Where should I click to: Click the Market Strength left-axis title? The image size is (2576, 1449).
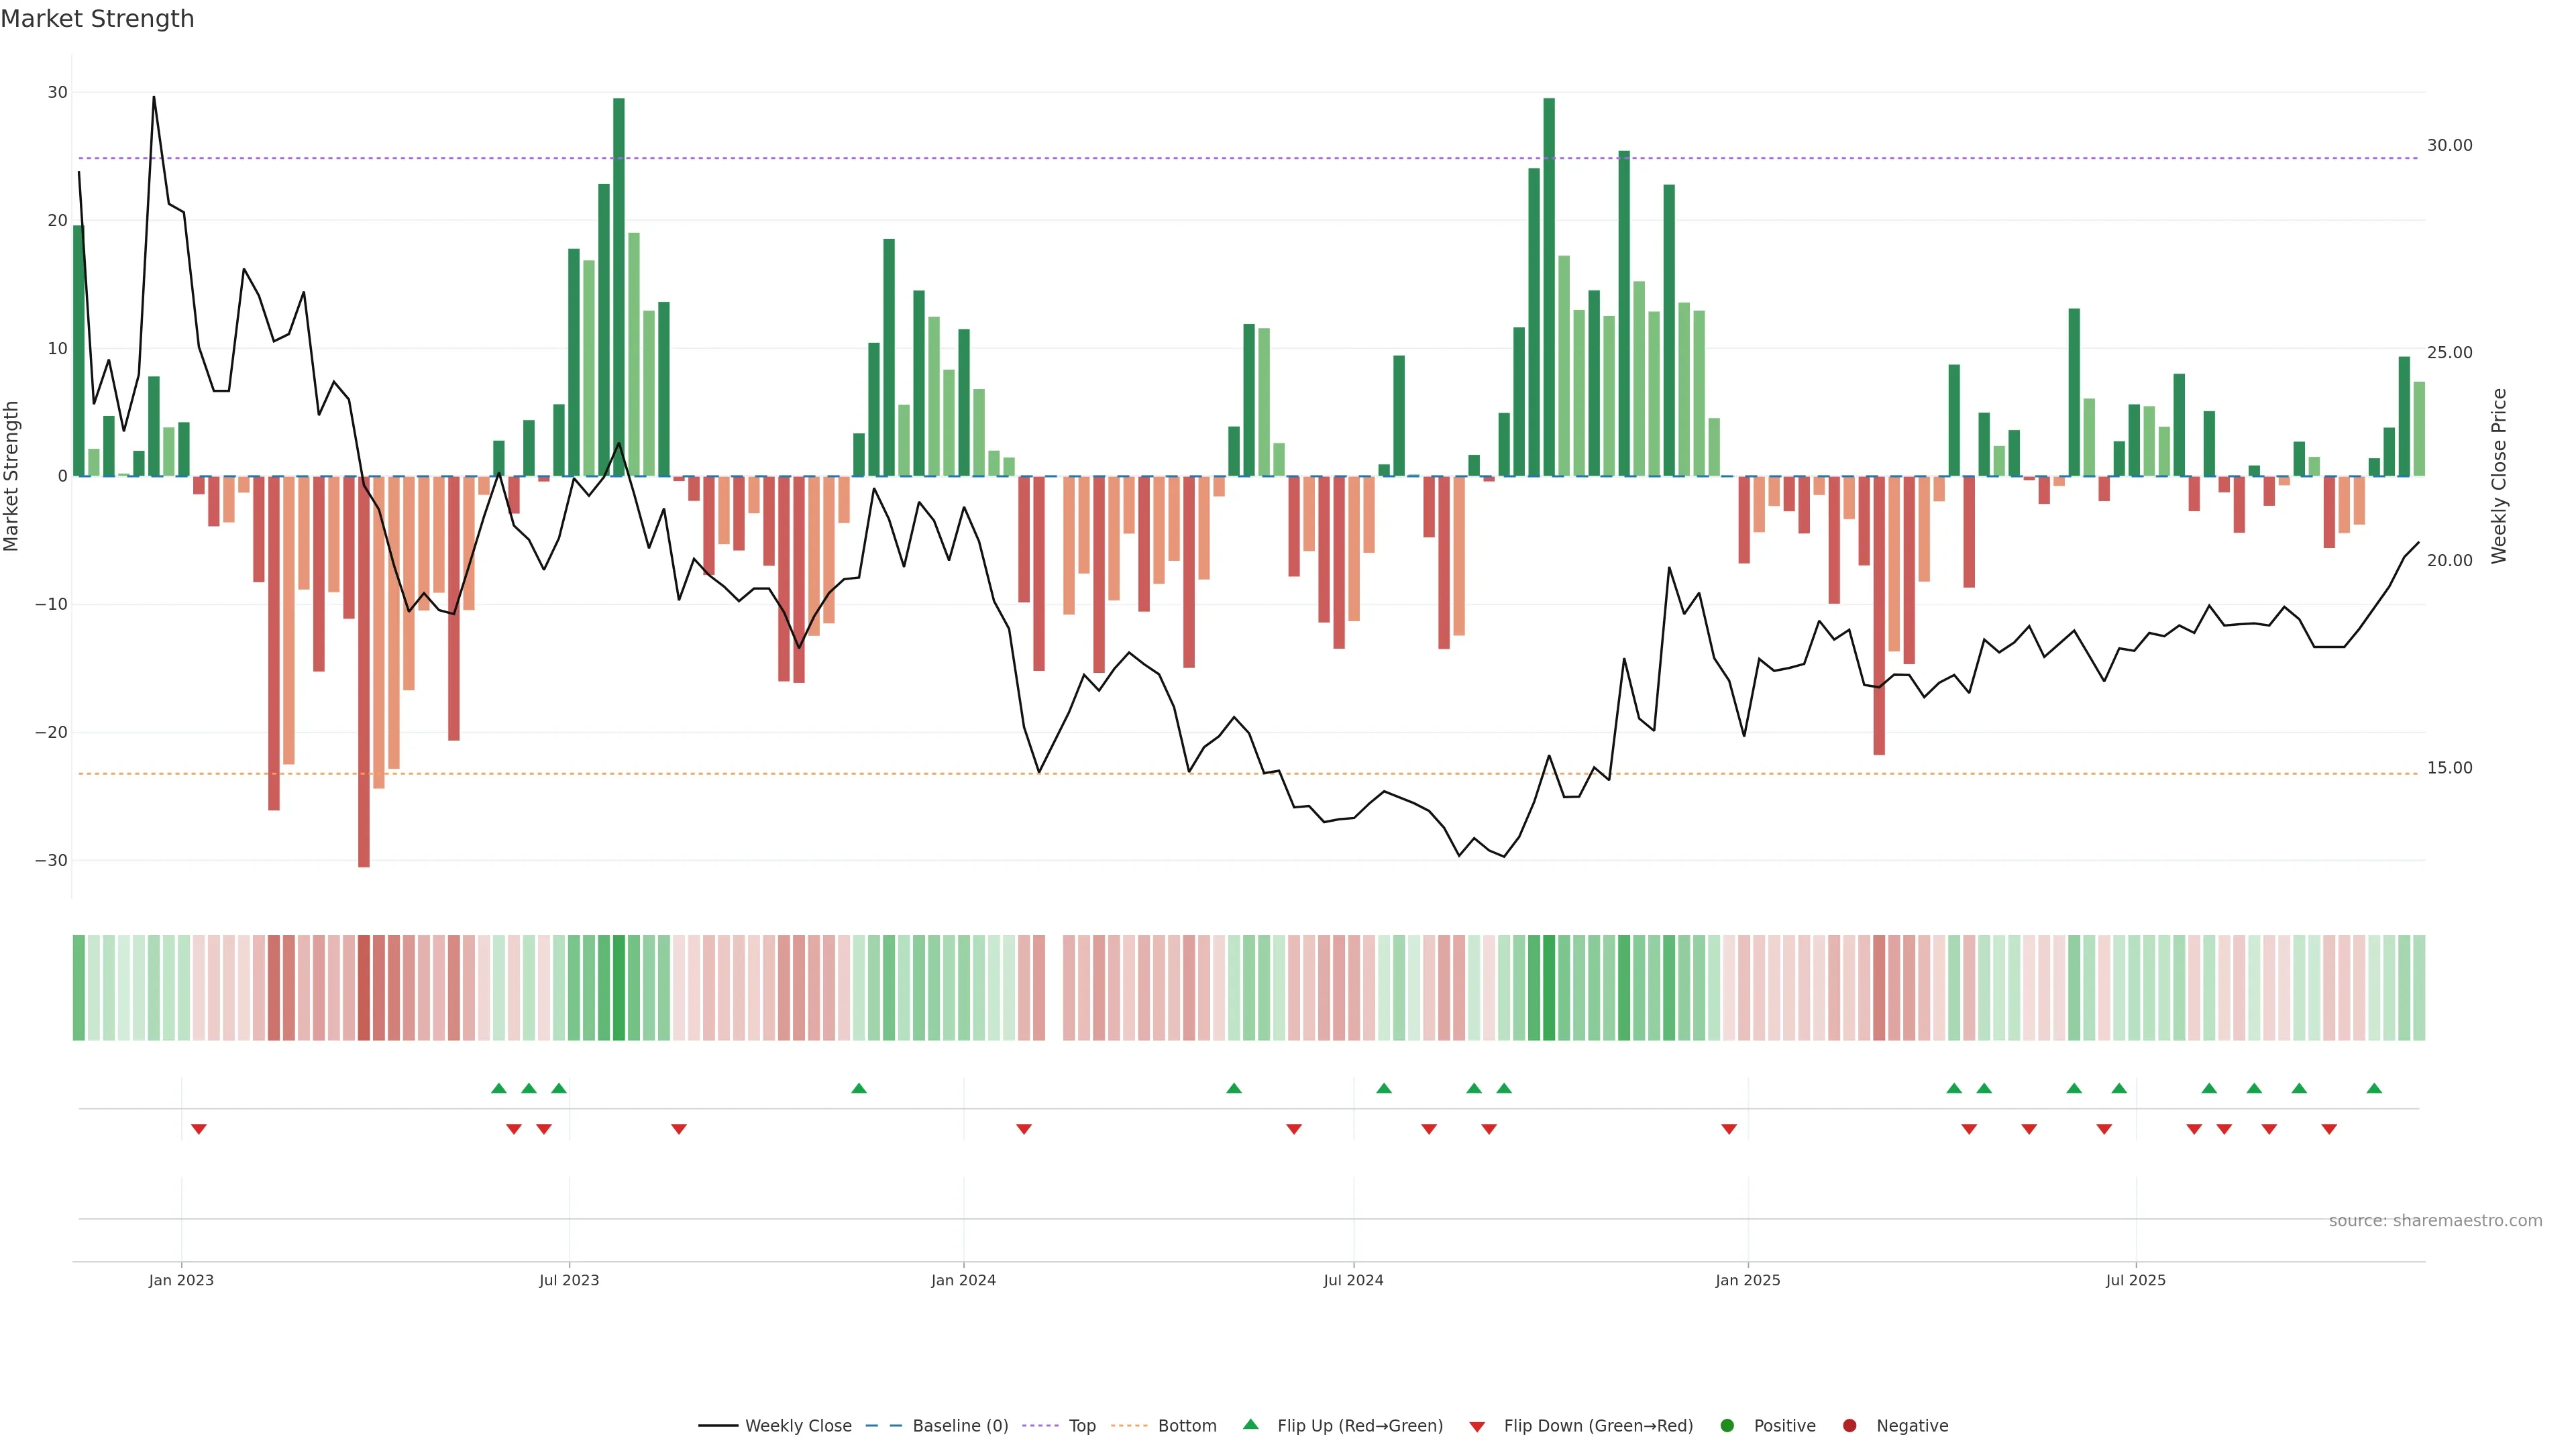pos(12,476)
